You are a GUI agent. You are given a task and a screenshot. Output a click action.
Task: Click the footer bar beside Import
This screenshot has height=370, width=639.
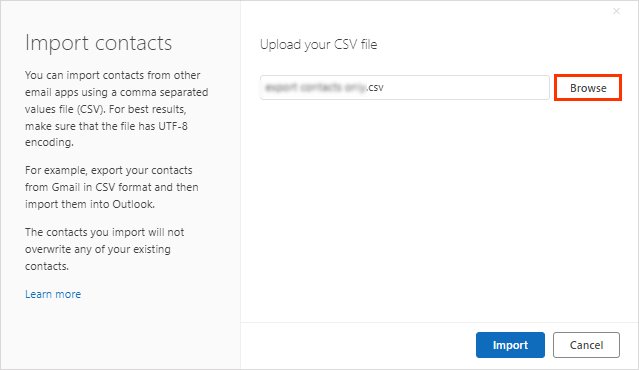pyautogui.click(x=358, y=345)
